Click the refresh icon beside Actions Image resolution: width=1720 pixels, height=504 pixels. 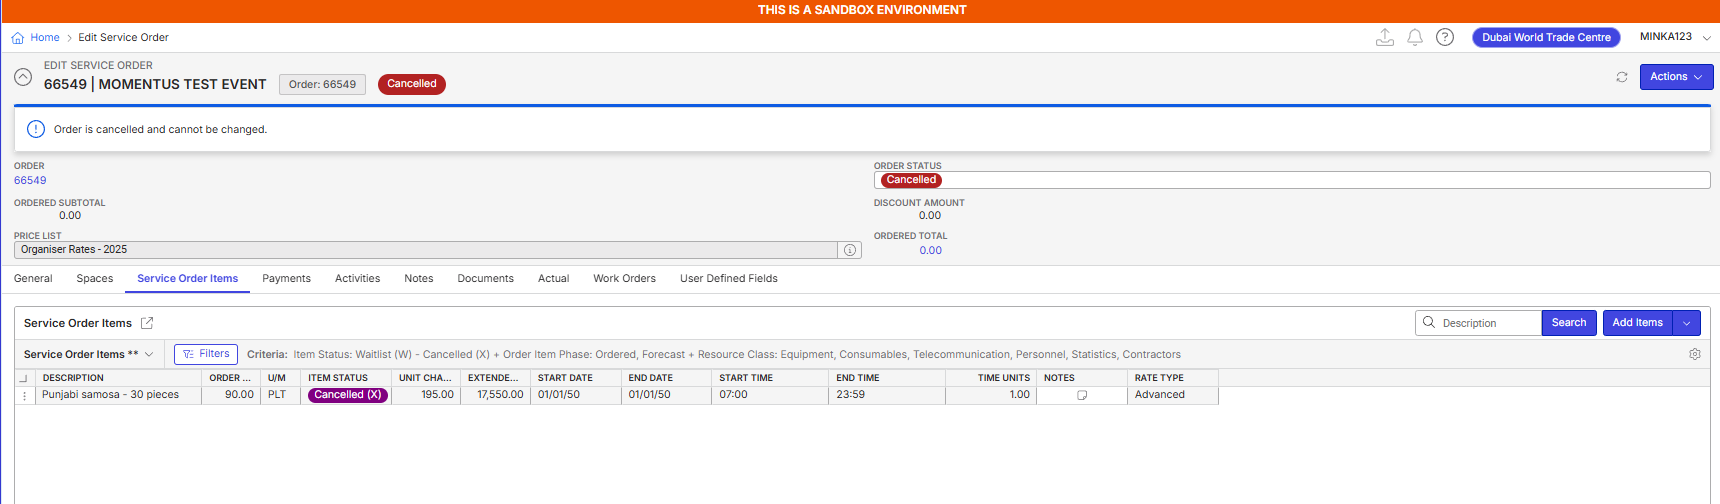(x=1622, y=77)
